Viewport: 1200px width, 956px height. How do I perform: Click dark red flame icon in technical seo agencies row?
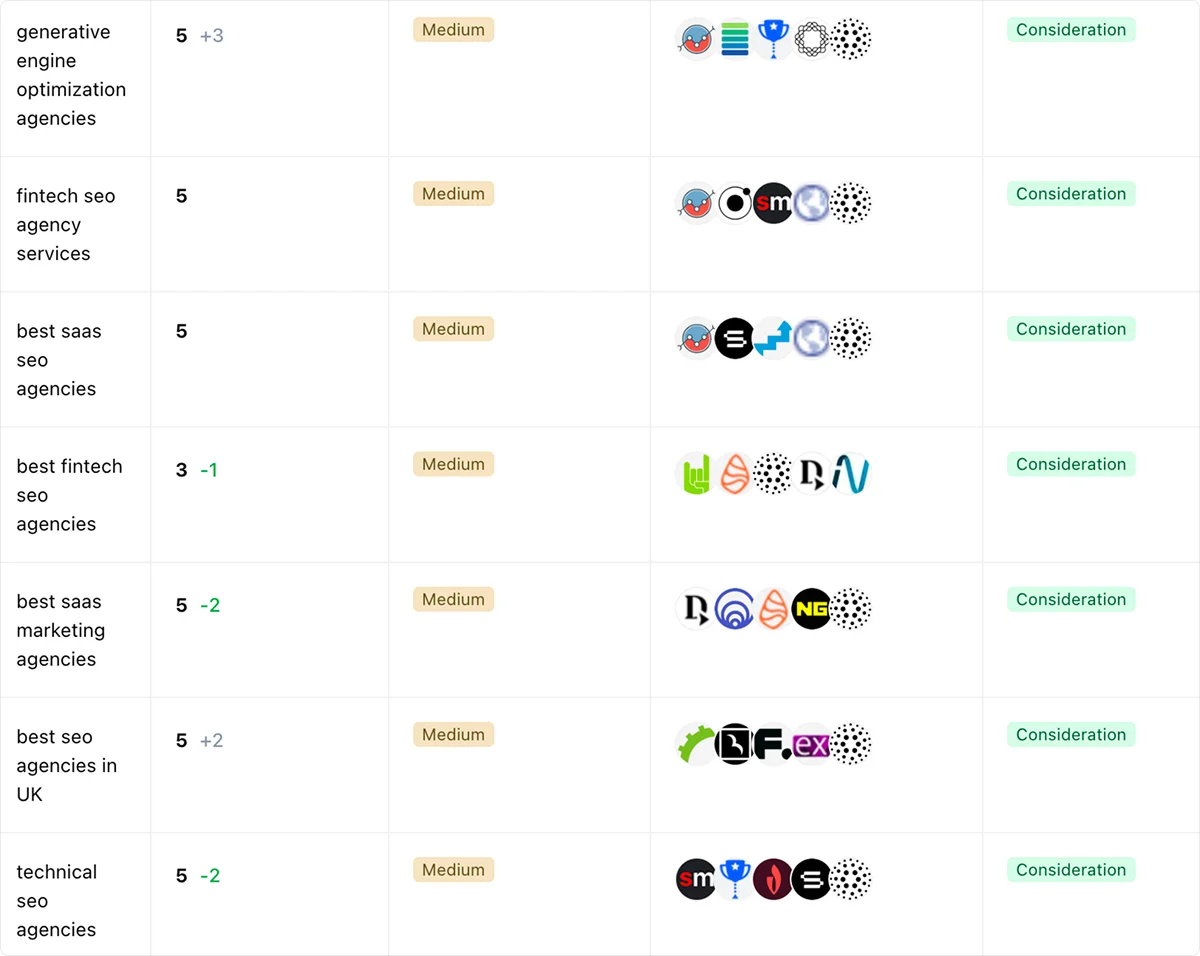pyautogui.click(x=773, y=879)
